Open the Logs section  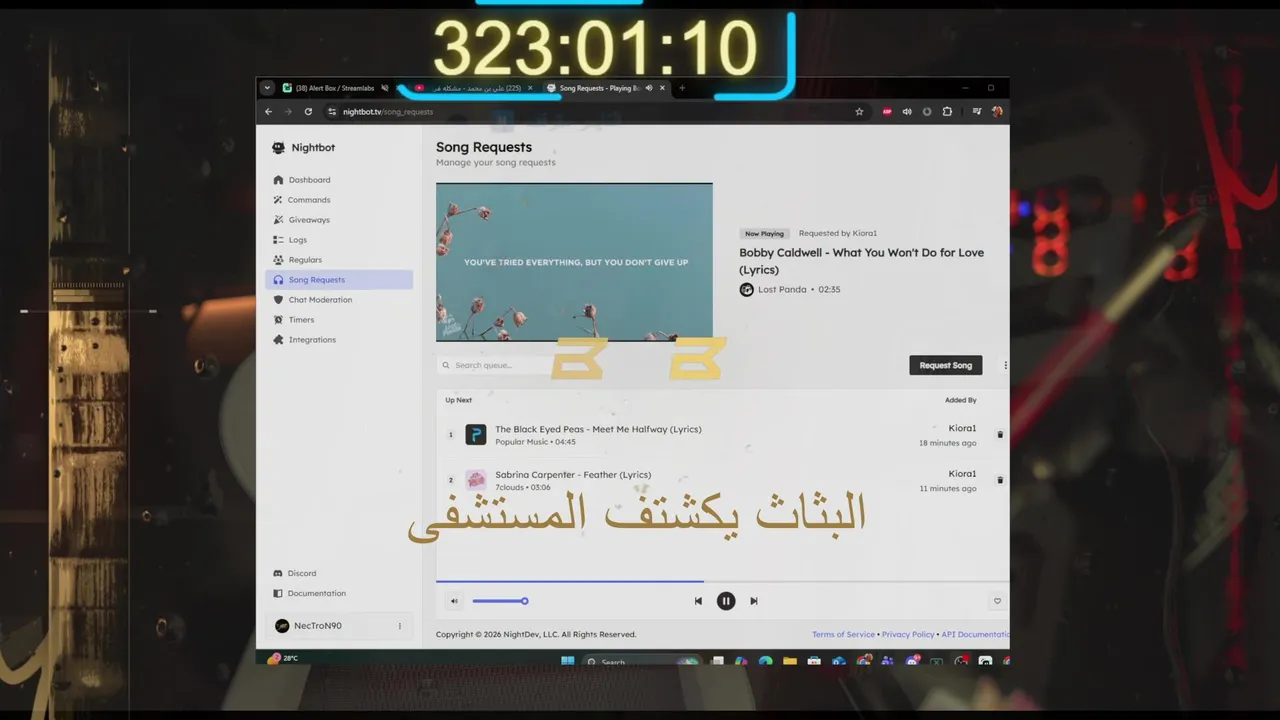(339, 240)
